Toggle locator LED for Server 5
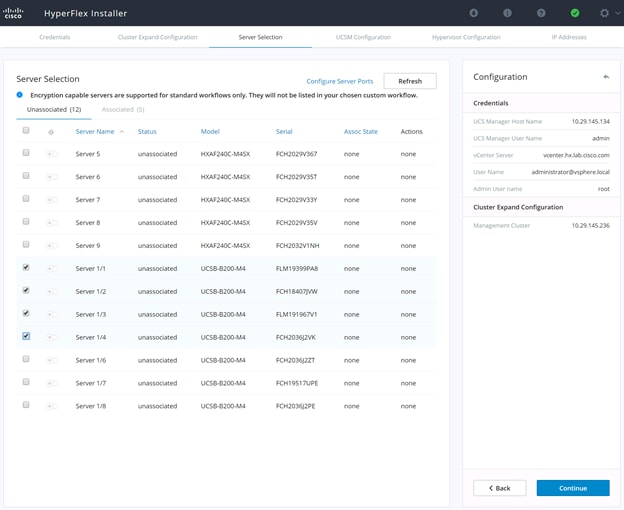The image size is (624, 510). click(x=52, y=154)
